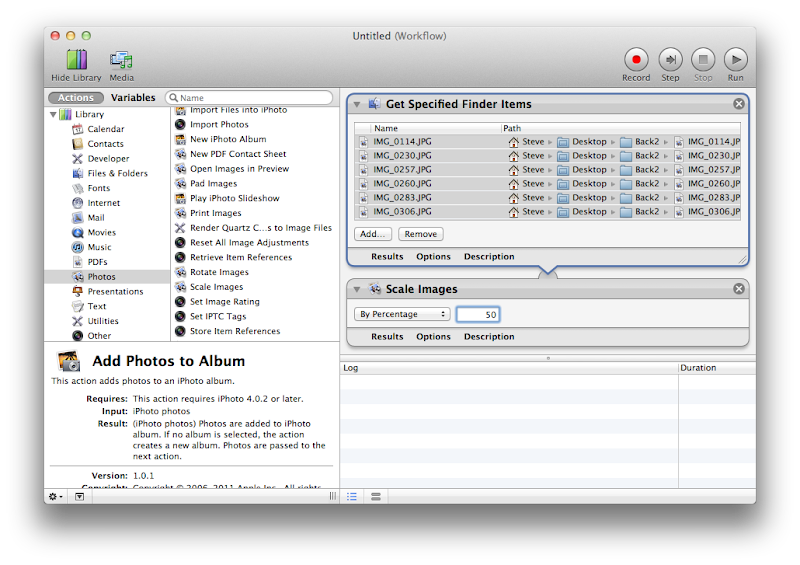
Task: Click the scale percentage field showing 50
Action: point(478,314)
